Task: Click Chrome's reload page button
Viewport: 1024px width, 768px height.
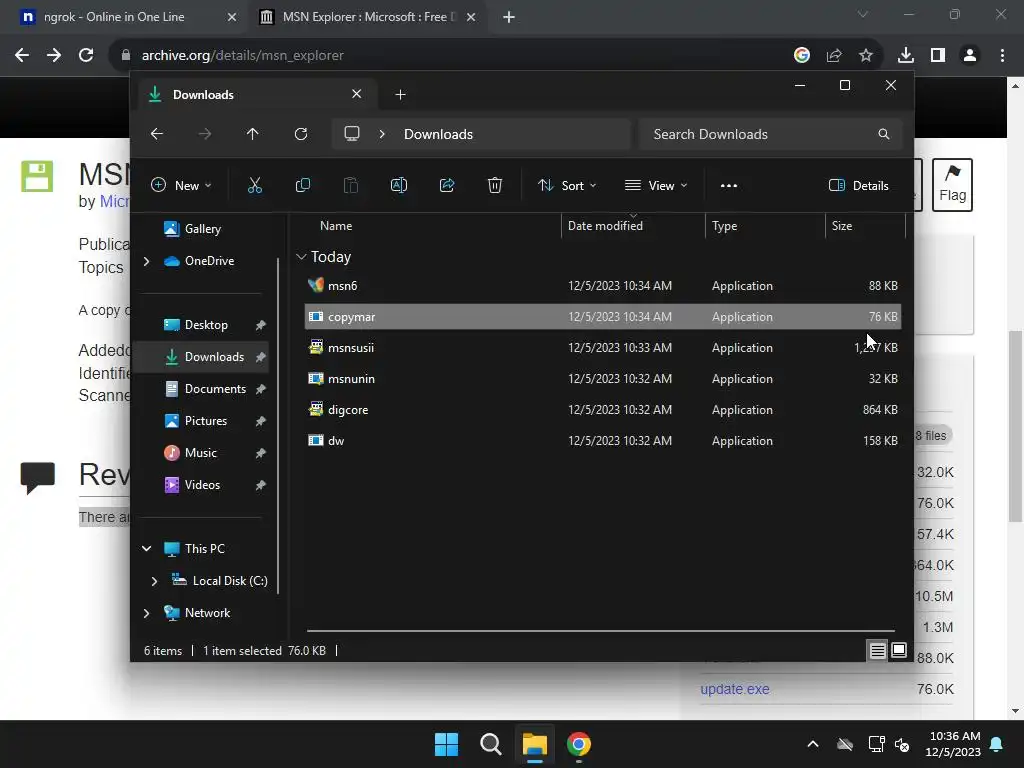Action: [86, 56]
